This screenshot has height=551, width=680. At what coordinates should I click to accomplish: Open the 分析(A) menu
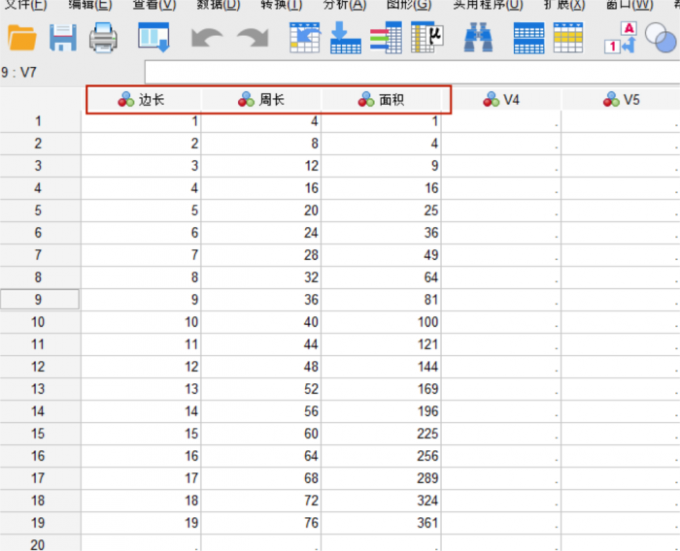tap(343, 5)
